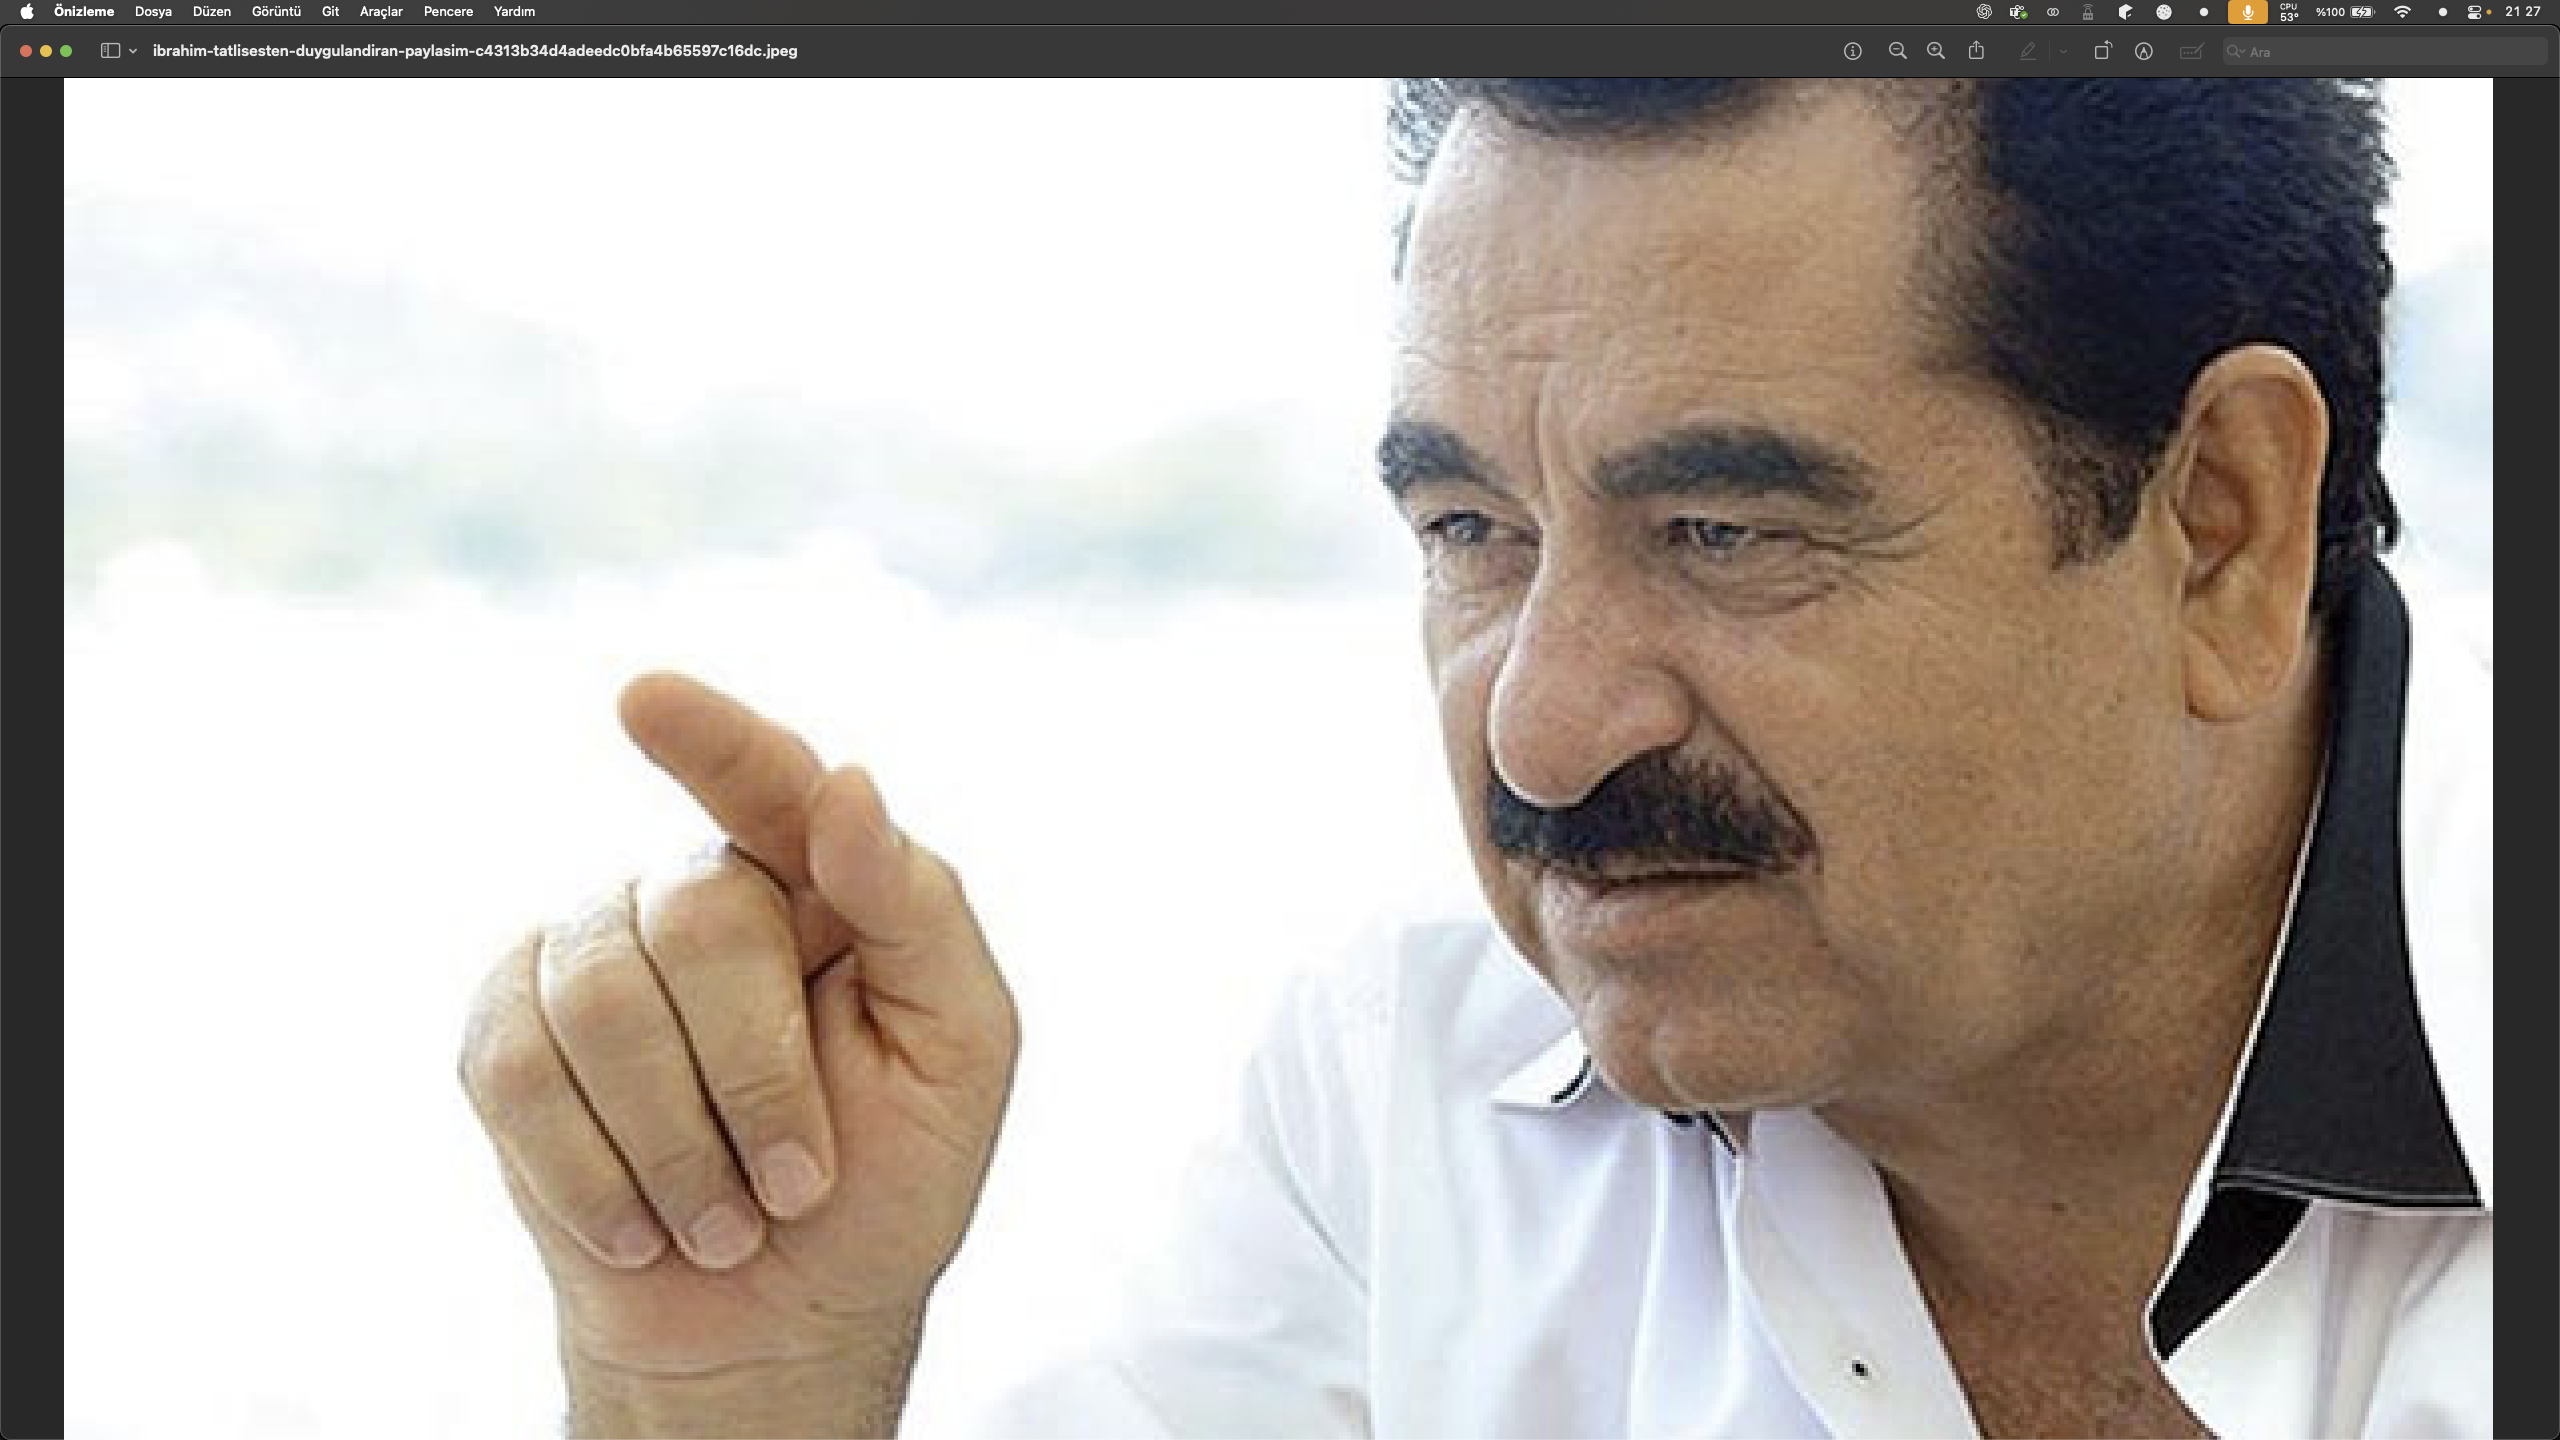Open search options magnifier dropdown
The height and width of the screenshot is (1440, 2560).
coord(2236,51)
